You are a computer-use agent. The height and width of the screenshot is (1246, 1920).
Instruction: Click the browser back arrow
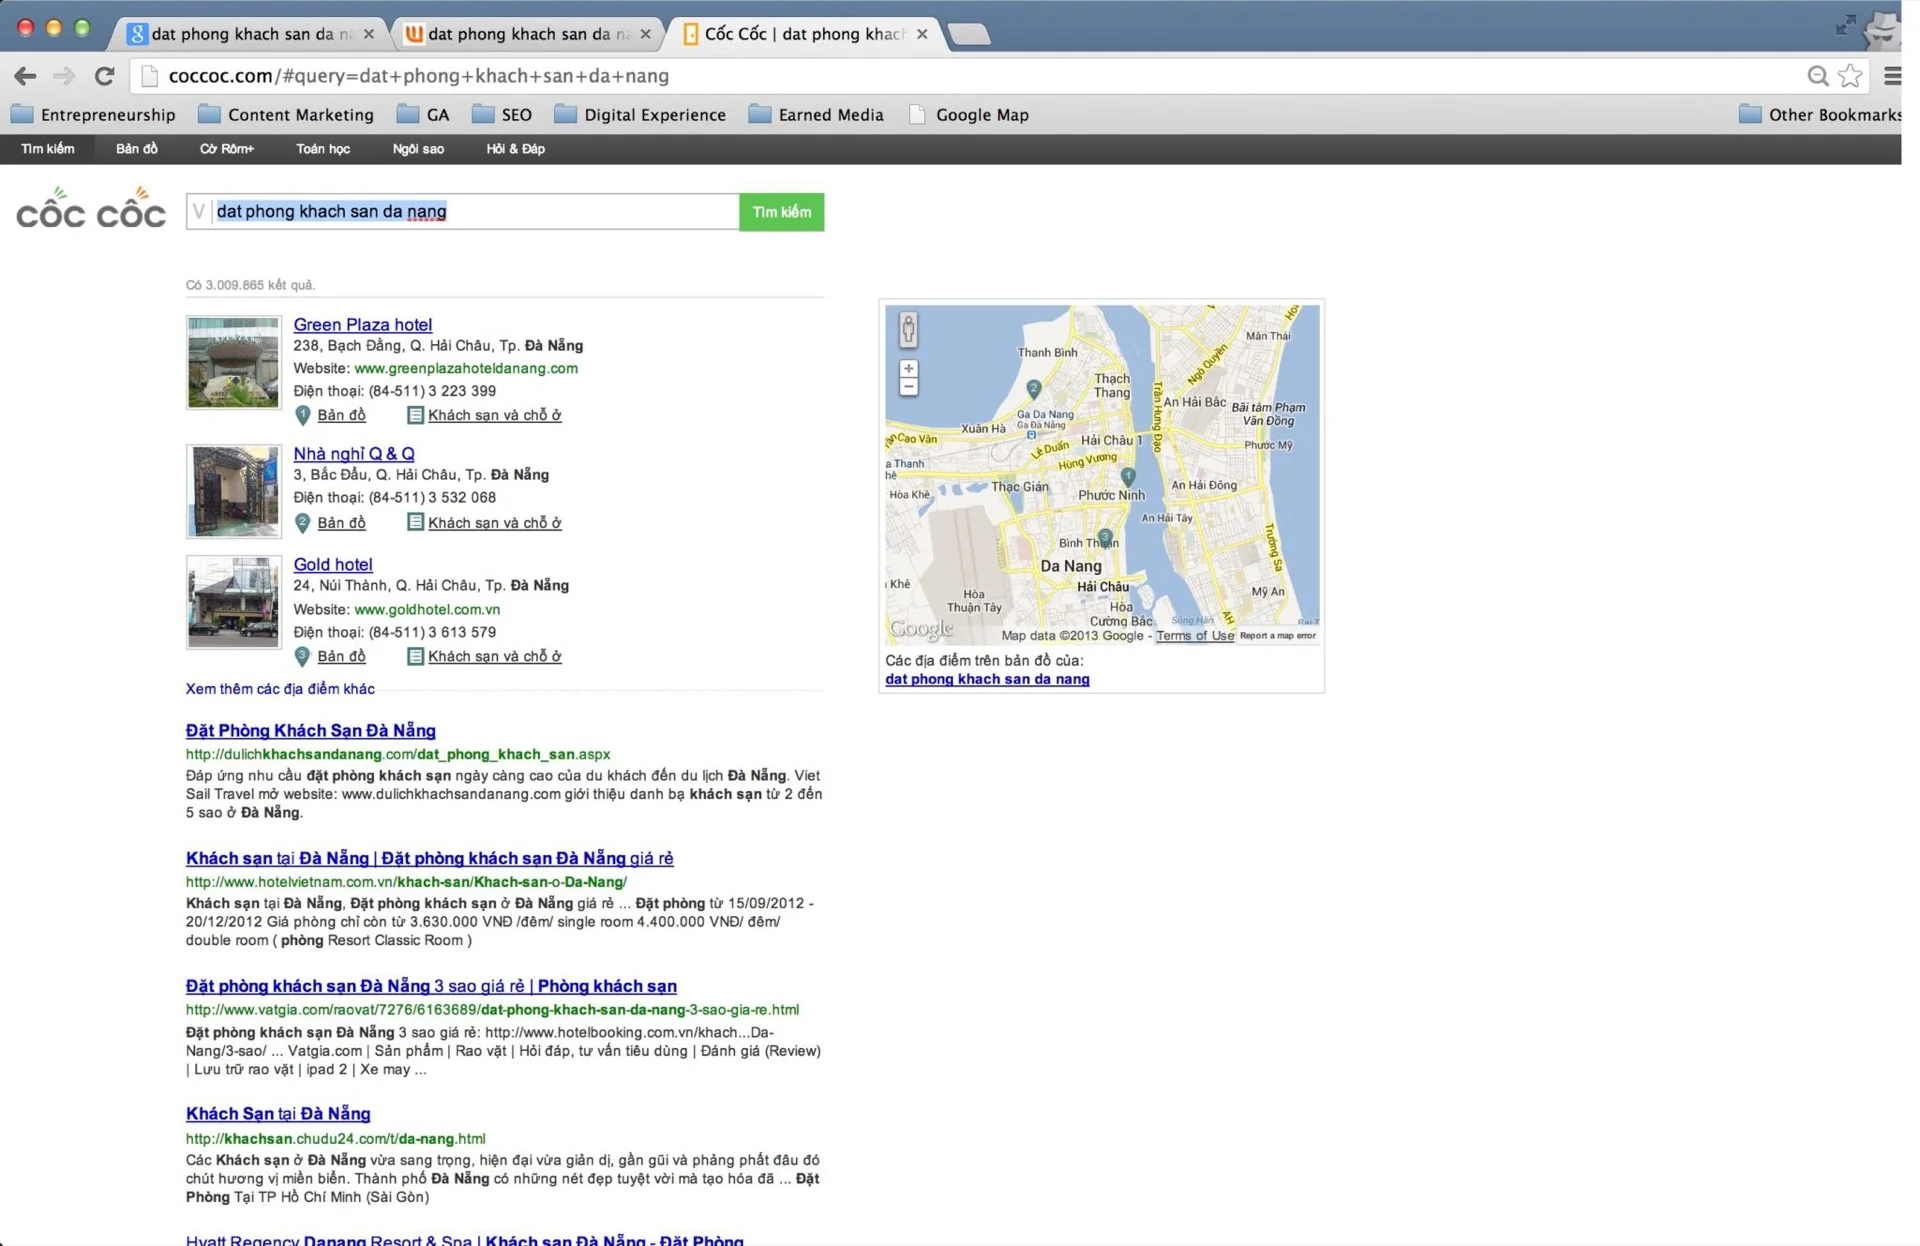pyautogui.click(x=25, y=76)
